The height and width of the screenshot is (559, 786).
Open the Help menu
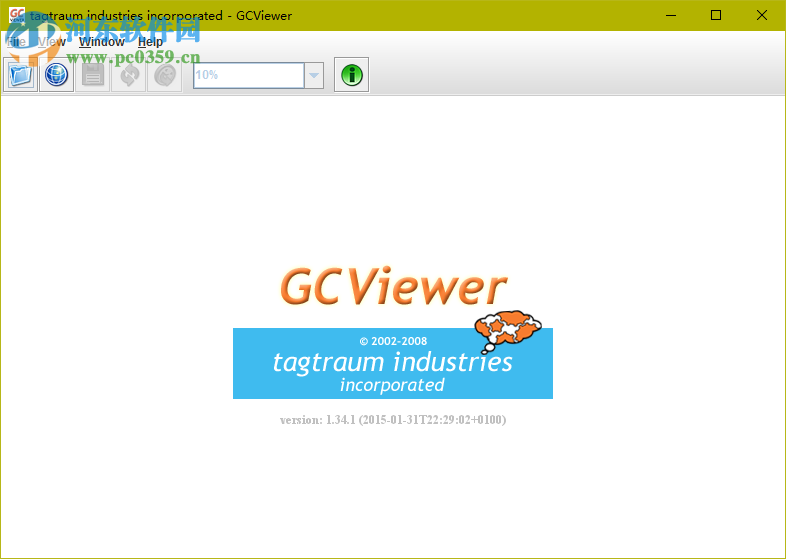(x=150, y=42)
